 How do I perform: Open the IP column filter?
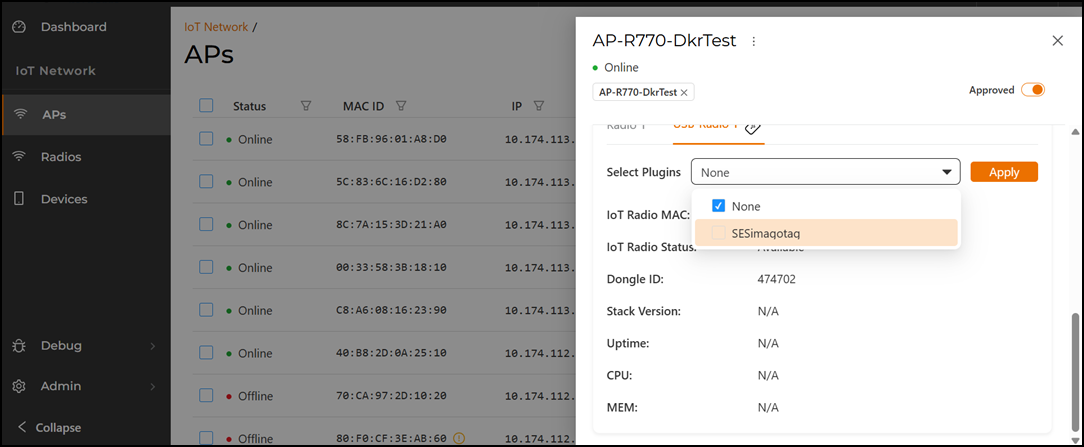click(x=539, y=106)
